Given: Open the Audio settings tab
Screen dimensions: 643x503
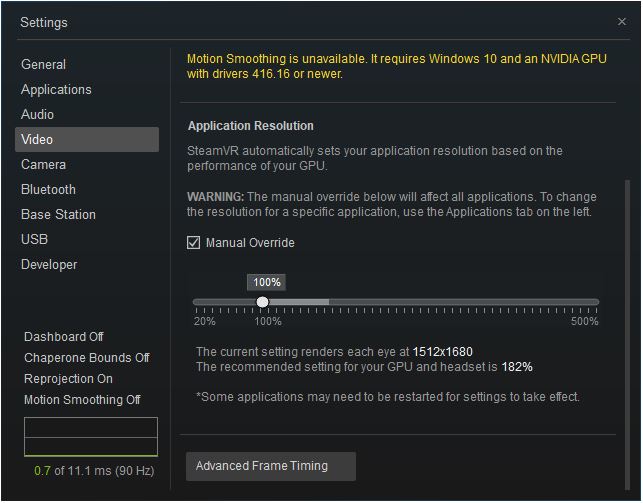Looking at the screenshot, I should pos(37,114).
